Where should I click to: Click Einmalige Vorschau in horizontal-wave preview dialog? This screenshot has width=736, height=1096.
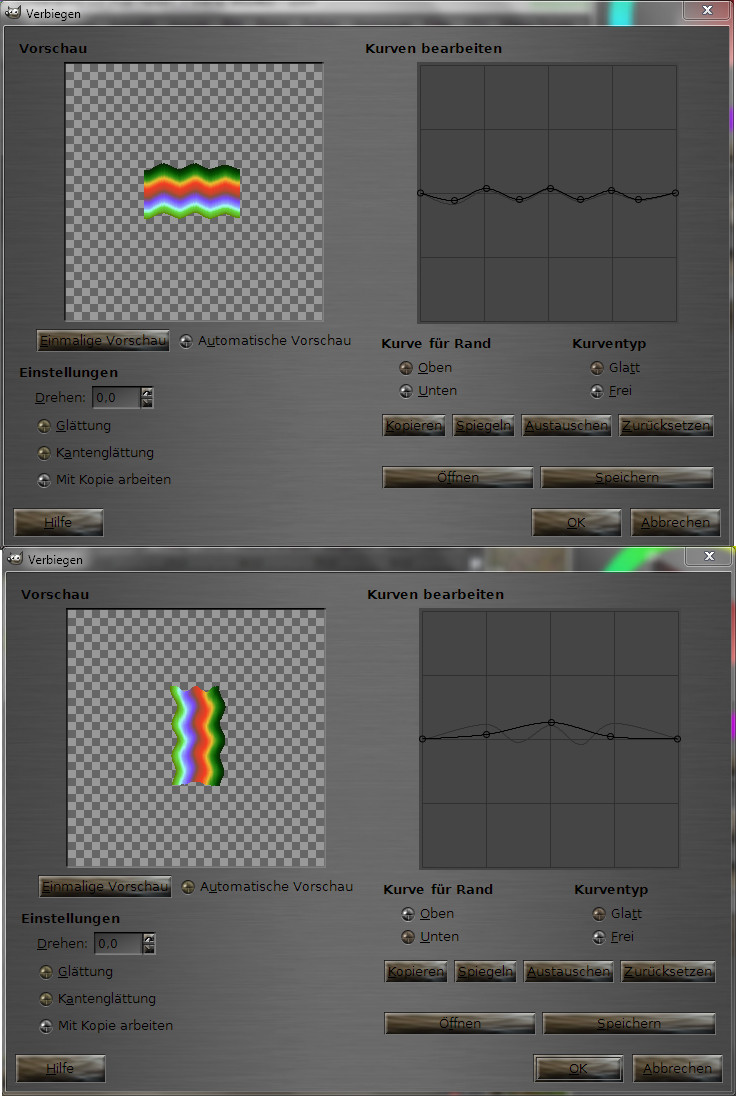[x=103, y=340]
